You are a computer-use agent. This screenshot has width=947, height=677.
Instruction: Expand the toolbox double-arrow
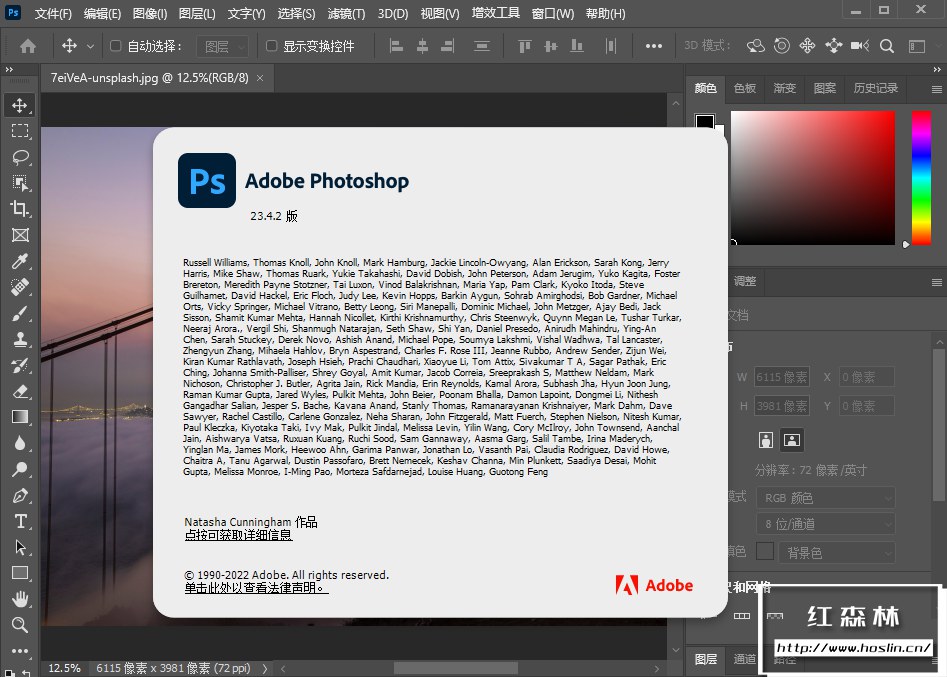[x=9, y=69]
